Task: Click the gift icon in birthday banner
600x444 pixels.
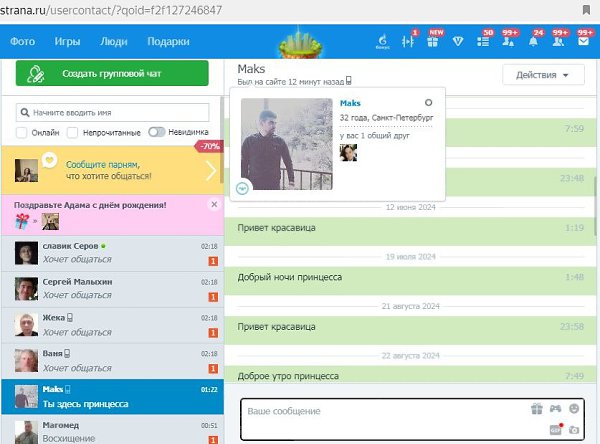Action: tap(22, 221)
